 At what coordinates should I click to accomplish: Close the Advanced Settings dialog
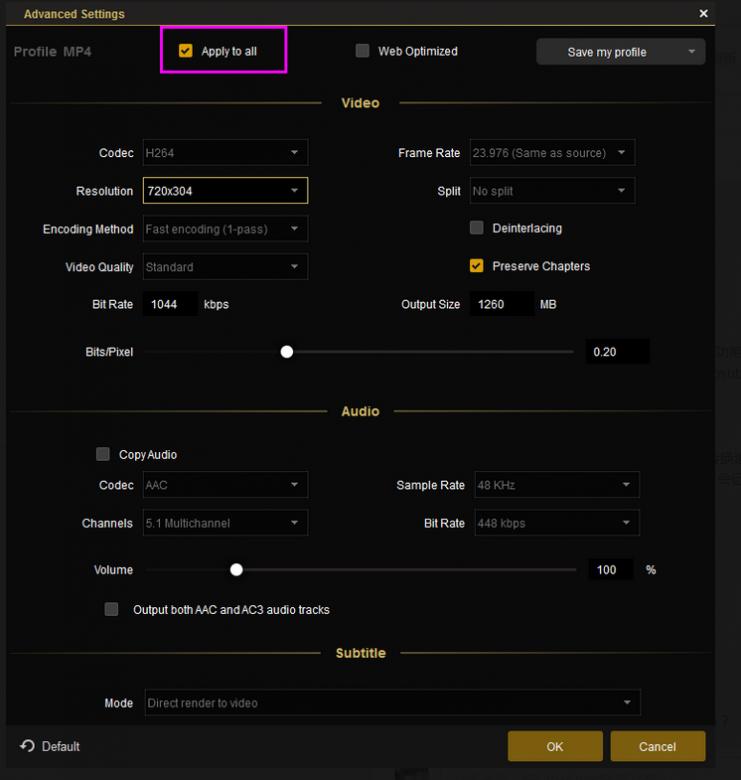click(x=703, y=14)
